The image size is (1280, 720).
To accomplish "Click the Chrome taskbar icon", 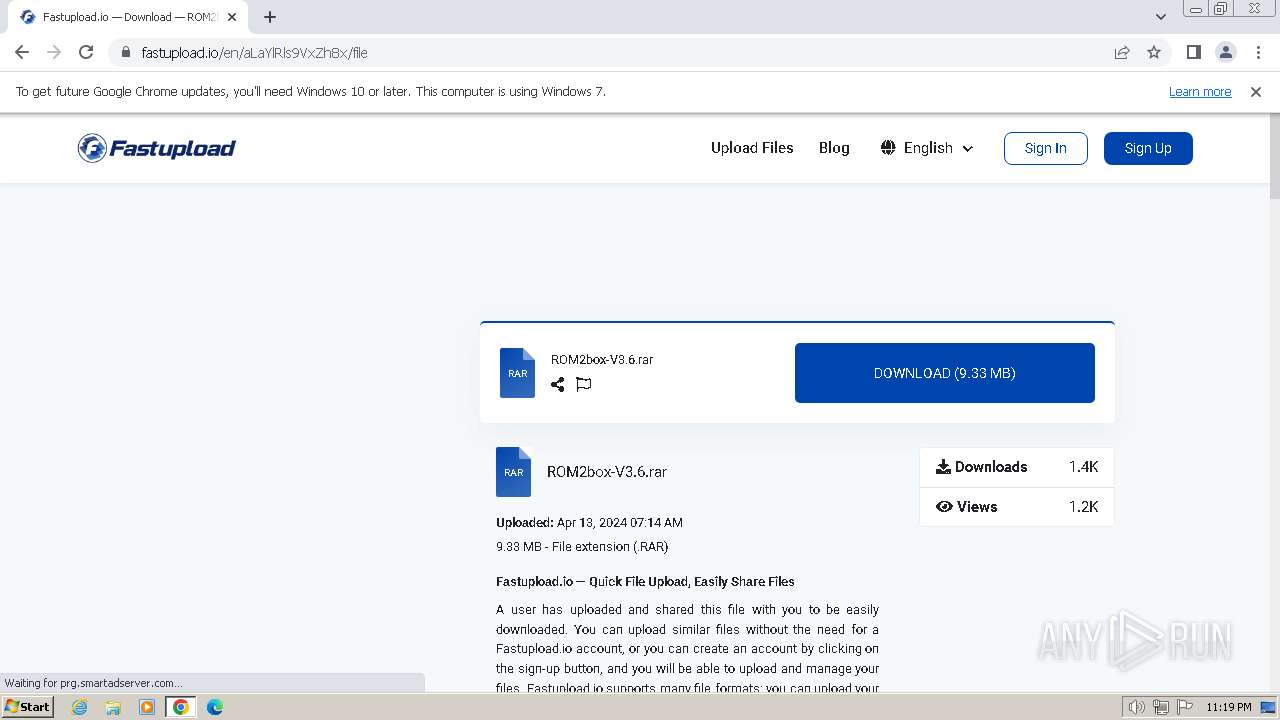I will click(x=181, y=707).
